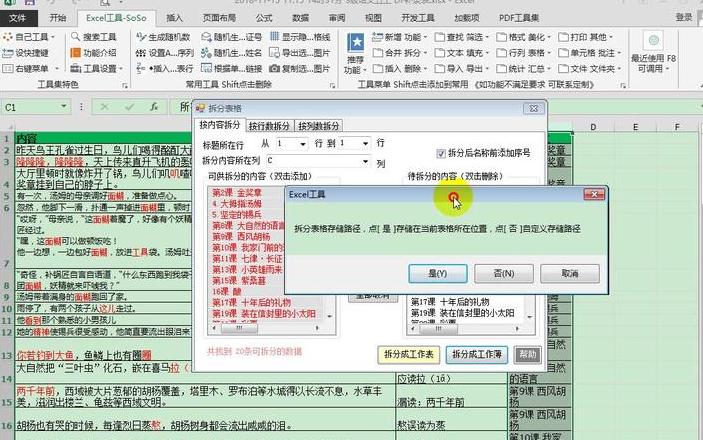Open the 文本 填充 folder menu
The image size is (703, 440).
click(462, 53)
